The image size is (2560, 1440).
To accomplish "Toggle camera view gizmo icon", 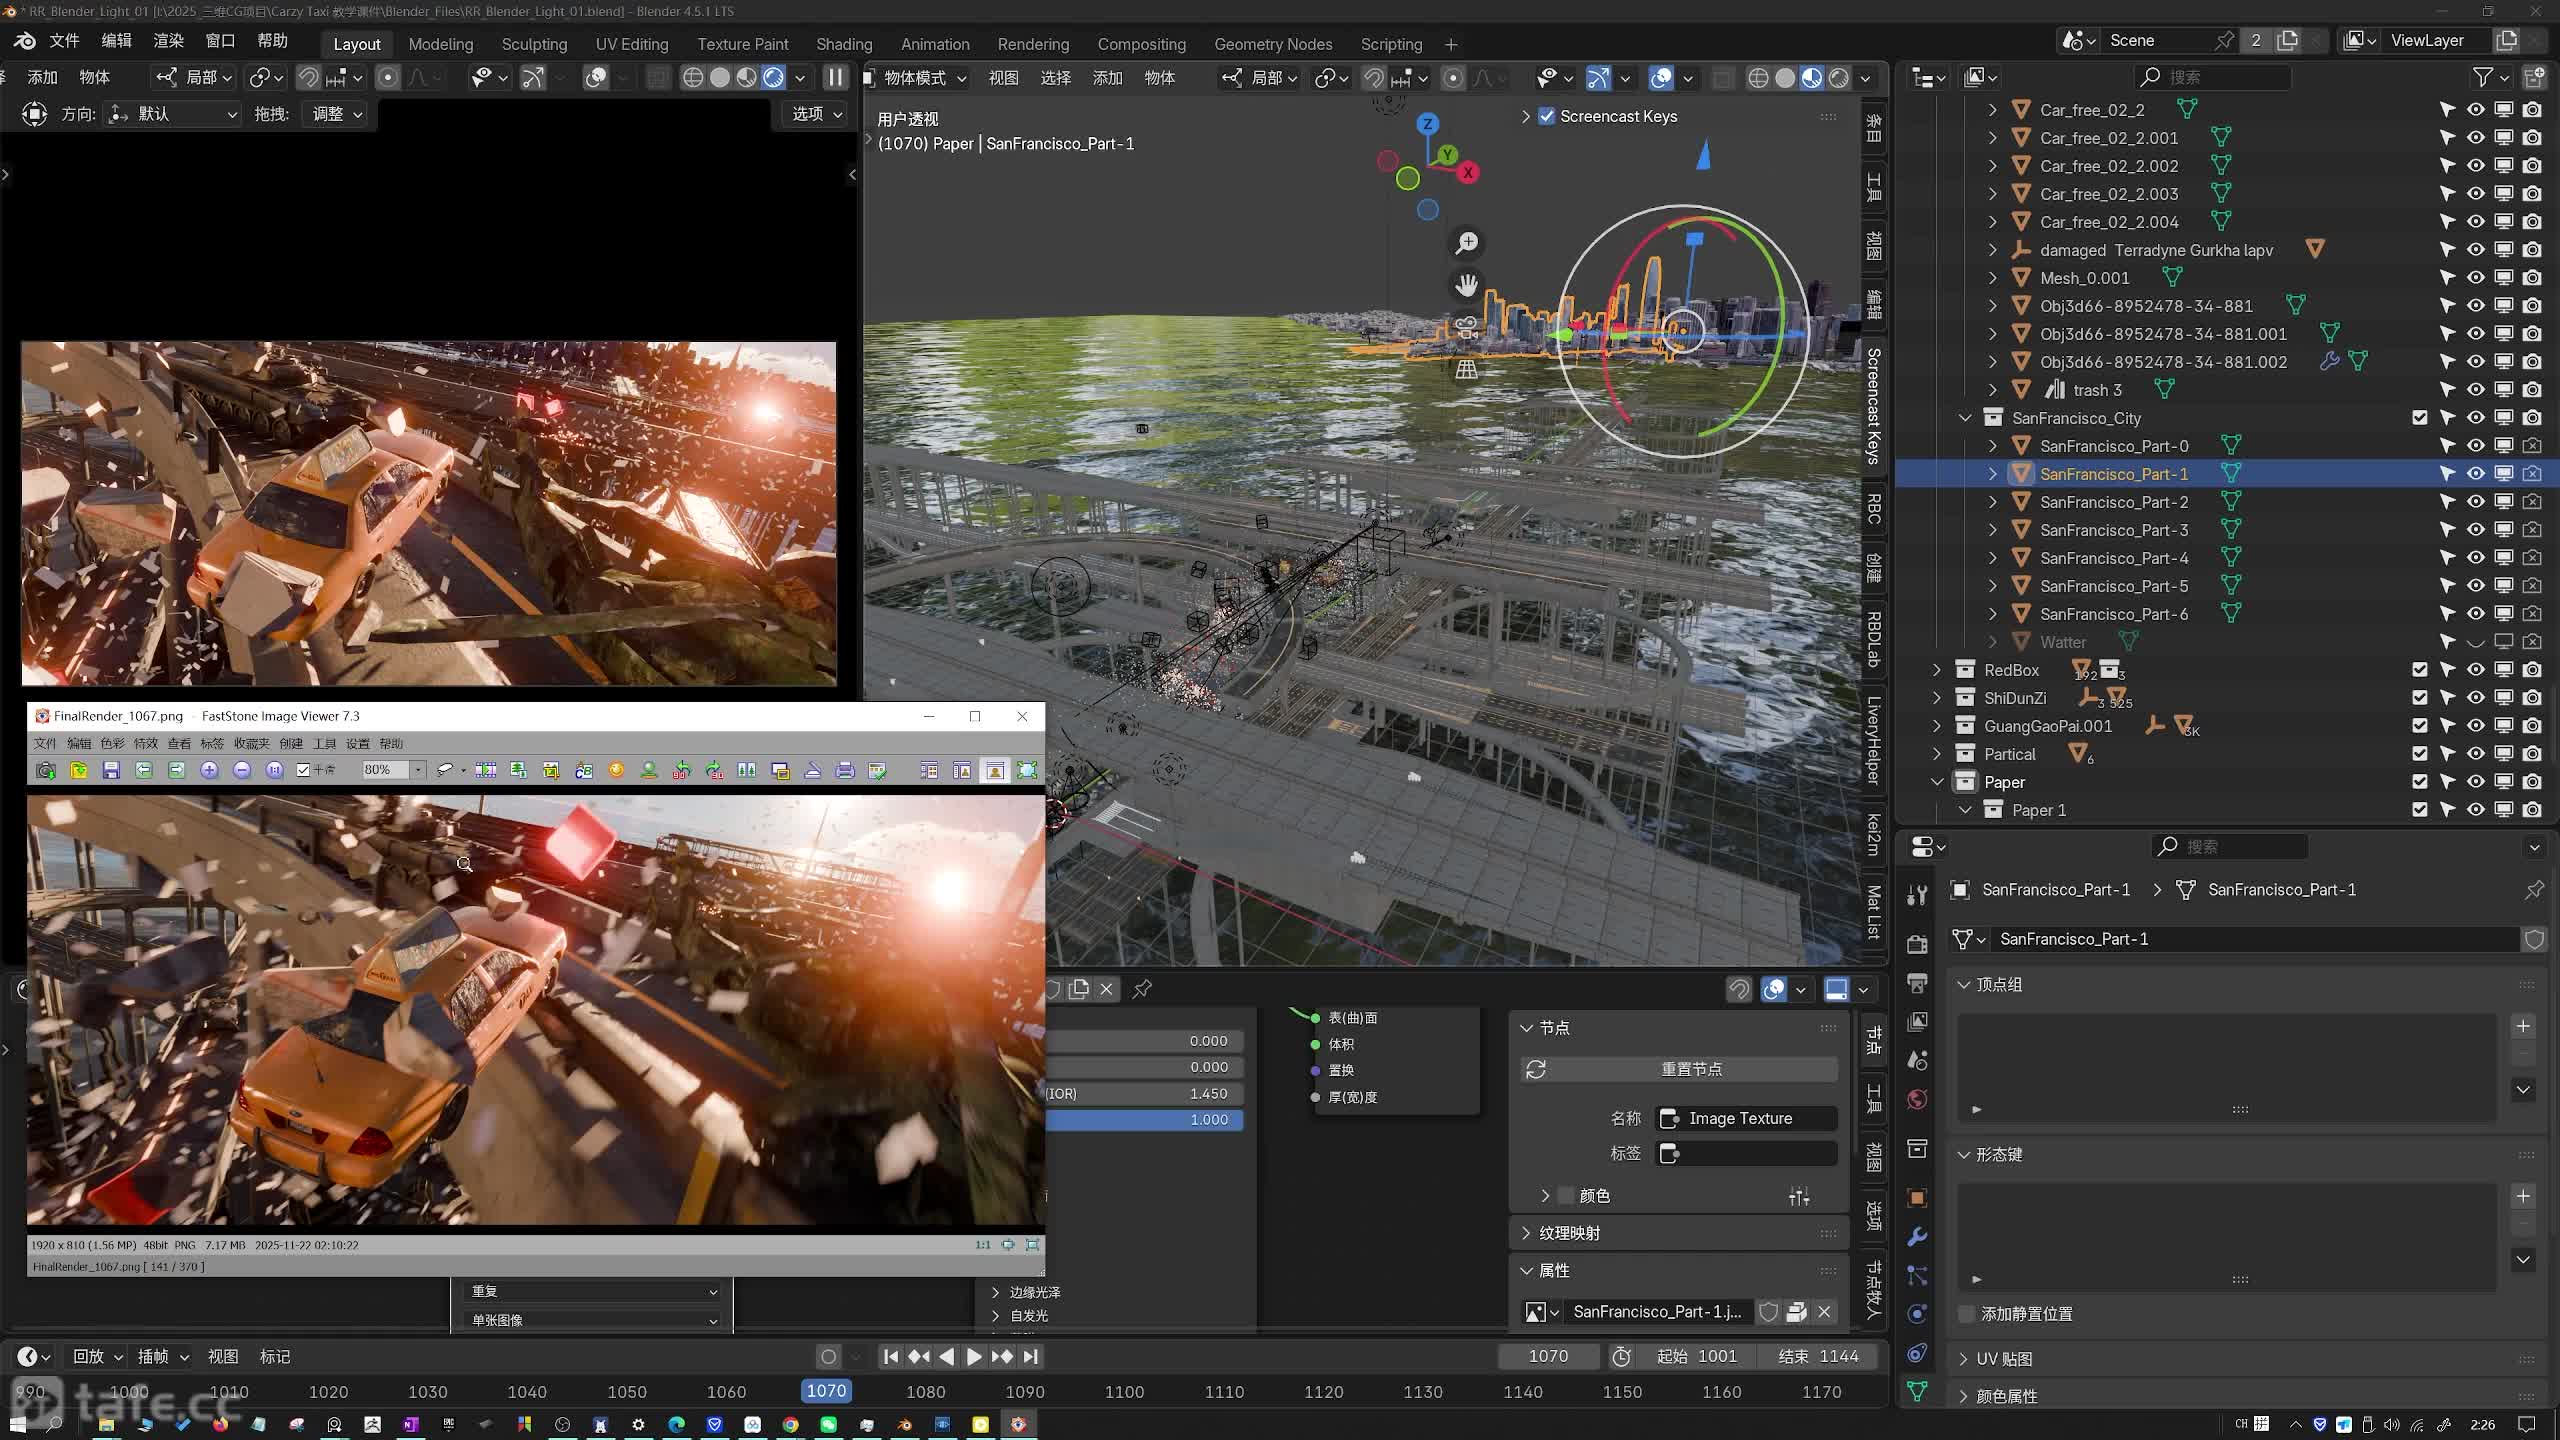I will 1467,328.
